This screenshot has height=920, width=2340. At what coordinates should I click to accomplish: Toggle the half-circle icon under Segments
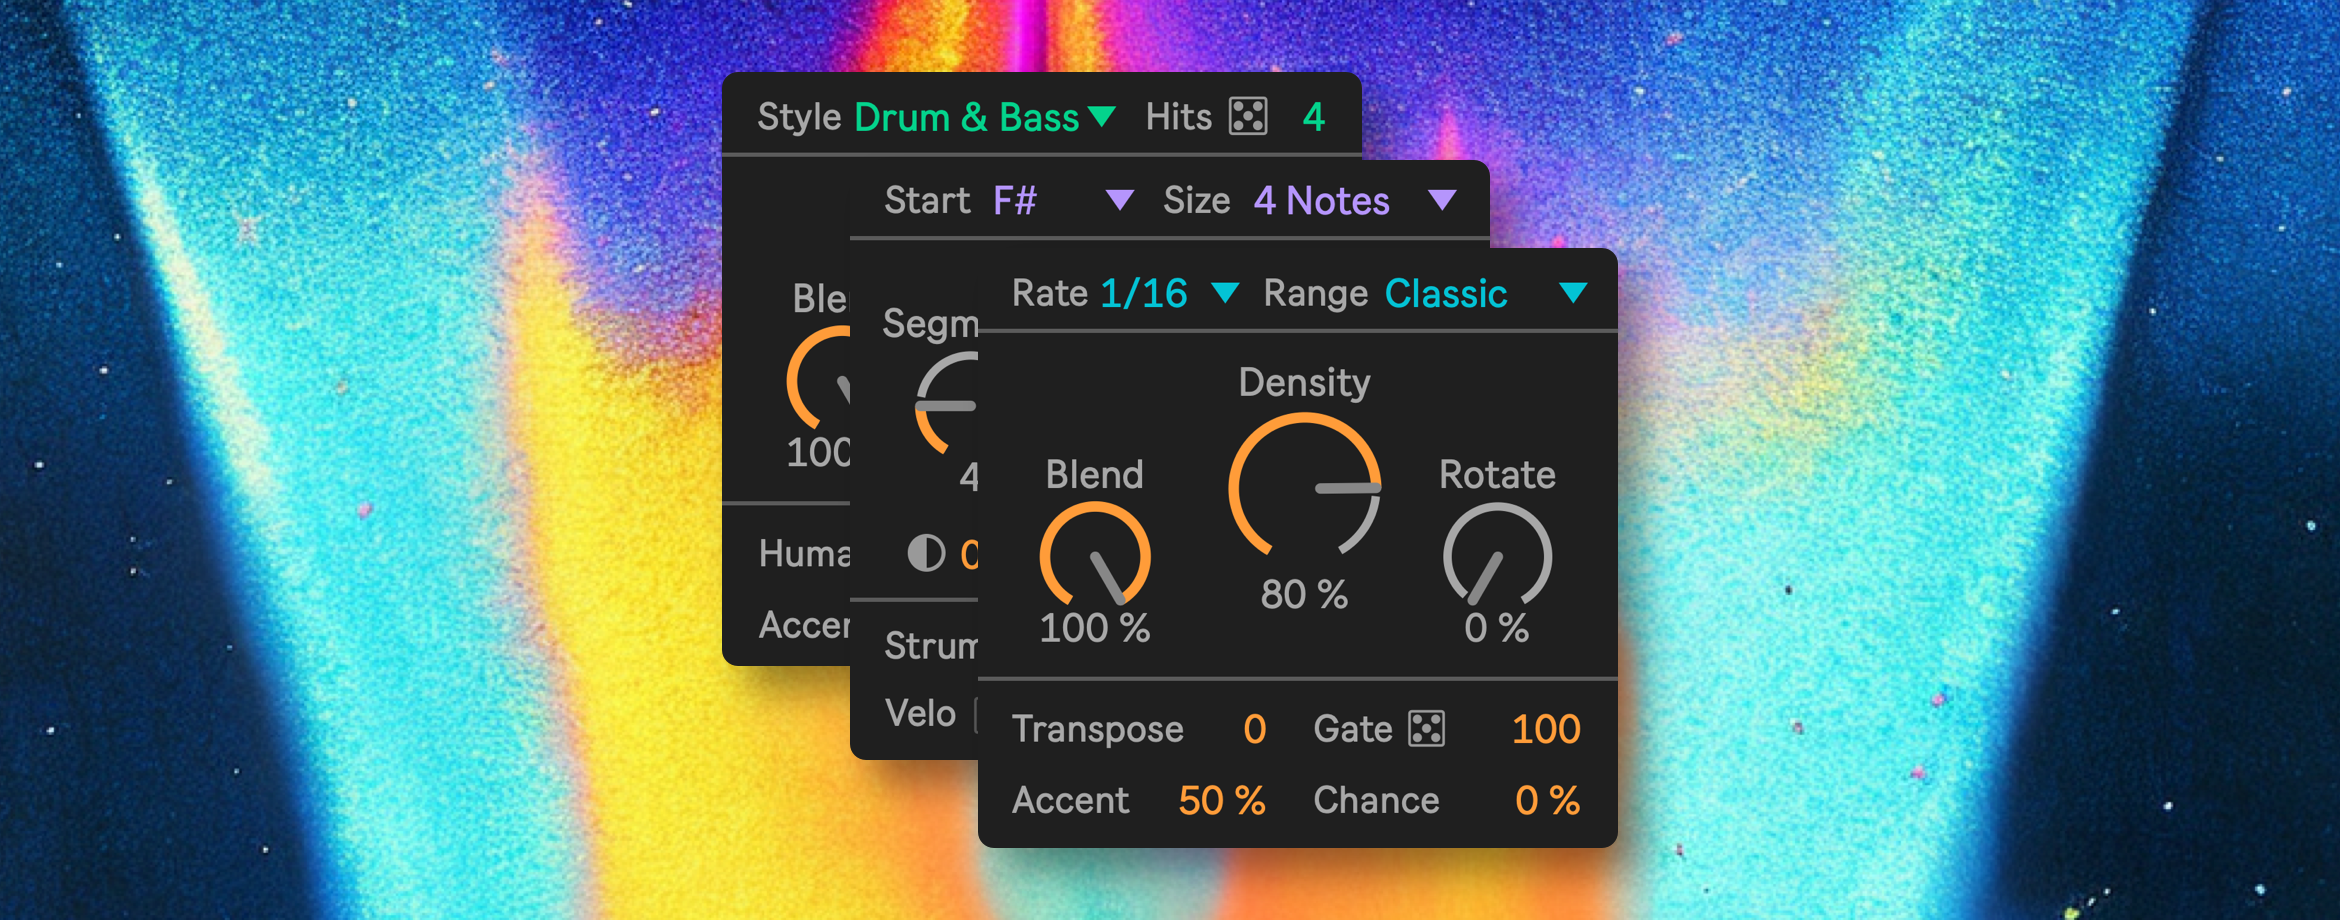[x=926, y=553]
